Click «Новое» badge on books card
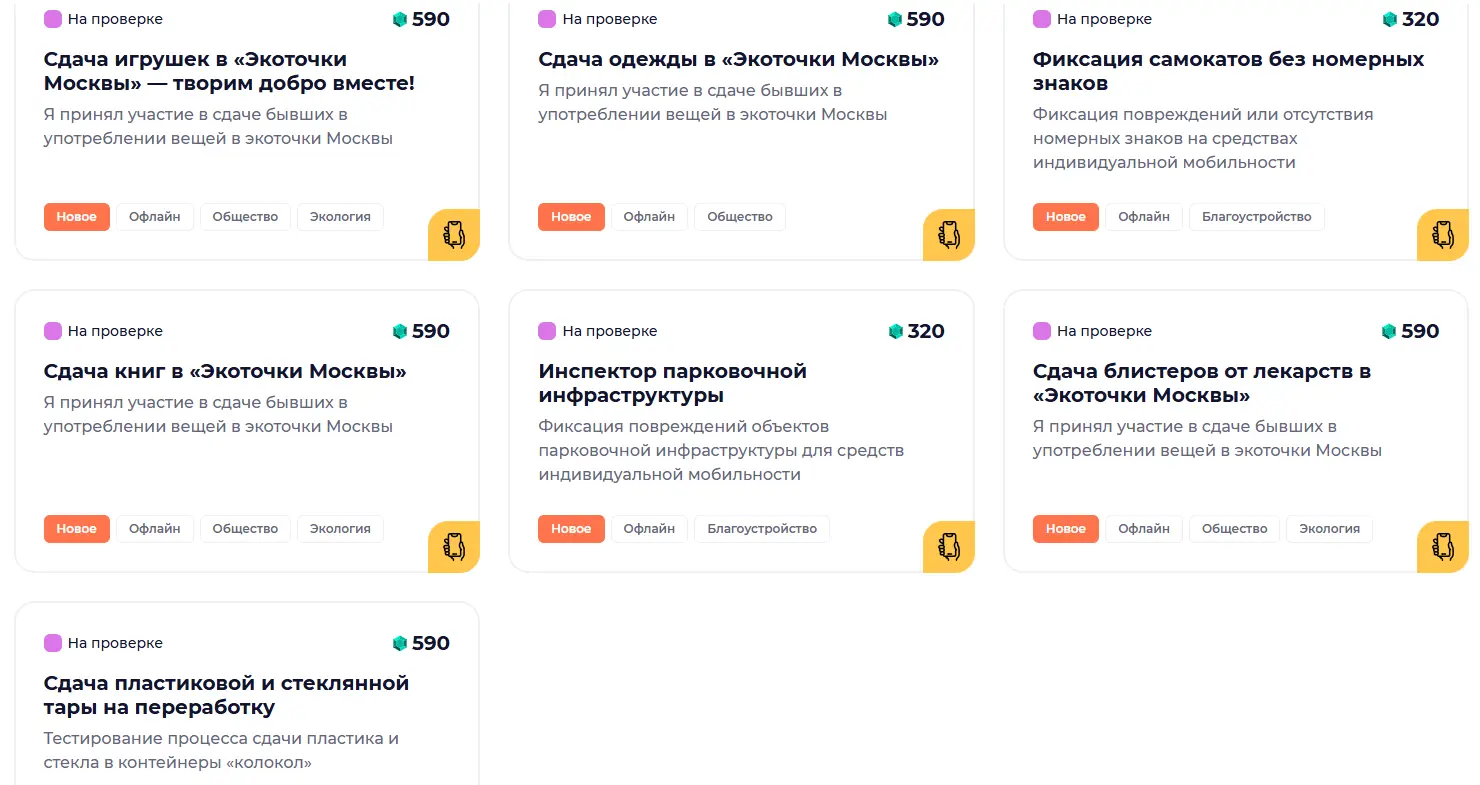 pyautogui.click(x=77, y=529)
